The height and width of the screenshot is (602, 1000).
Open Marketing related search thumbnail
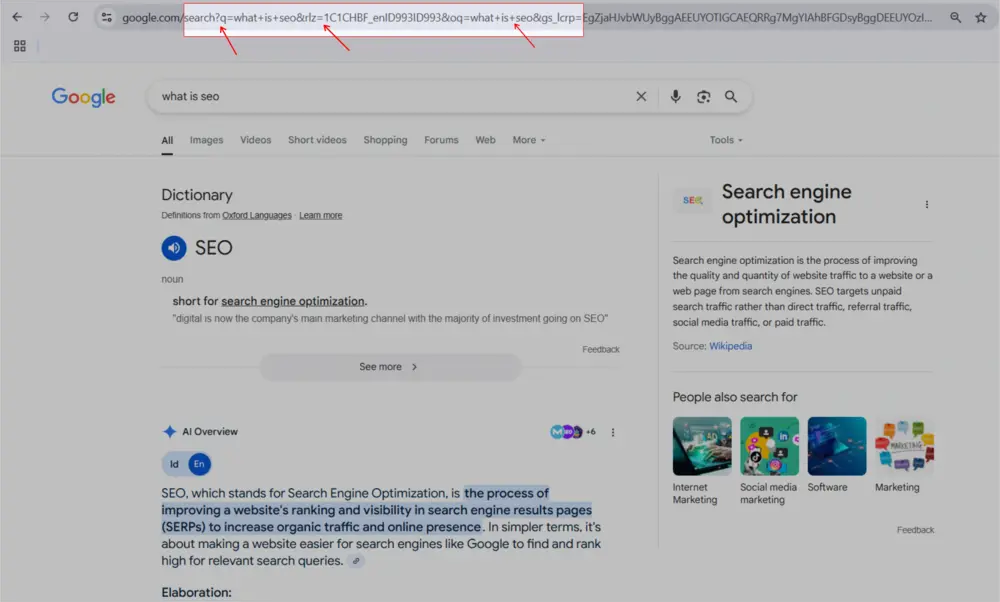(x=904, y=446)
